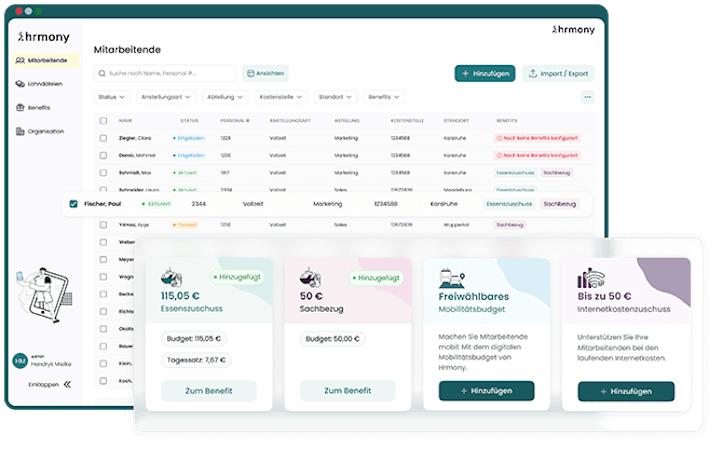This screenshot has height=450, width=727.
Task: Expand the Benefits filter dropdown
Action: [383, 97]
